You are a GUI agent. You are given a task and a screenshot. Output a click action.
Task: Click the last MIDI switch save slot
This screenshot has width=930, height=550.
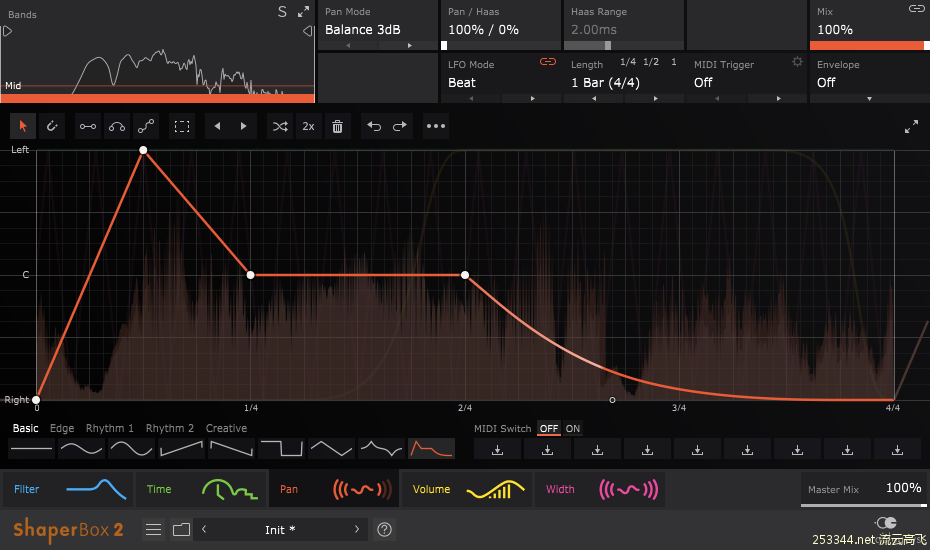[897, 450]
